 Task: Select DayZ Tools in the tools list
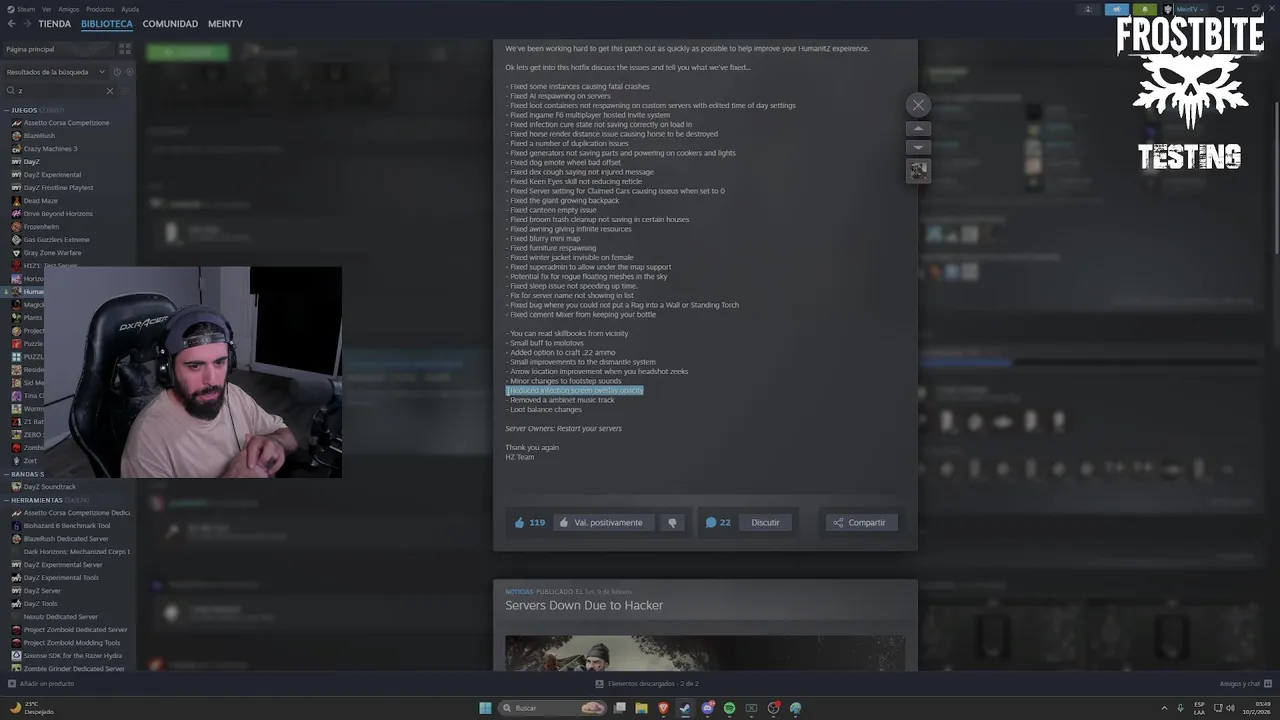coord(41,604)
